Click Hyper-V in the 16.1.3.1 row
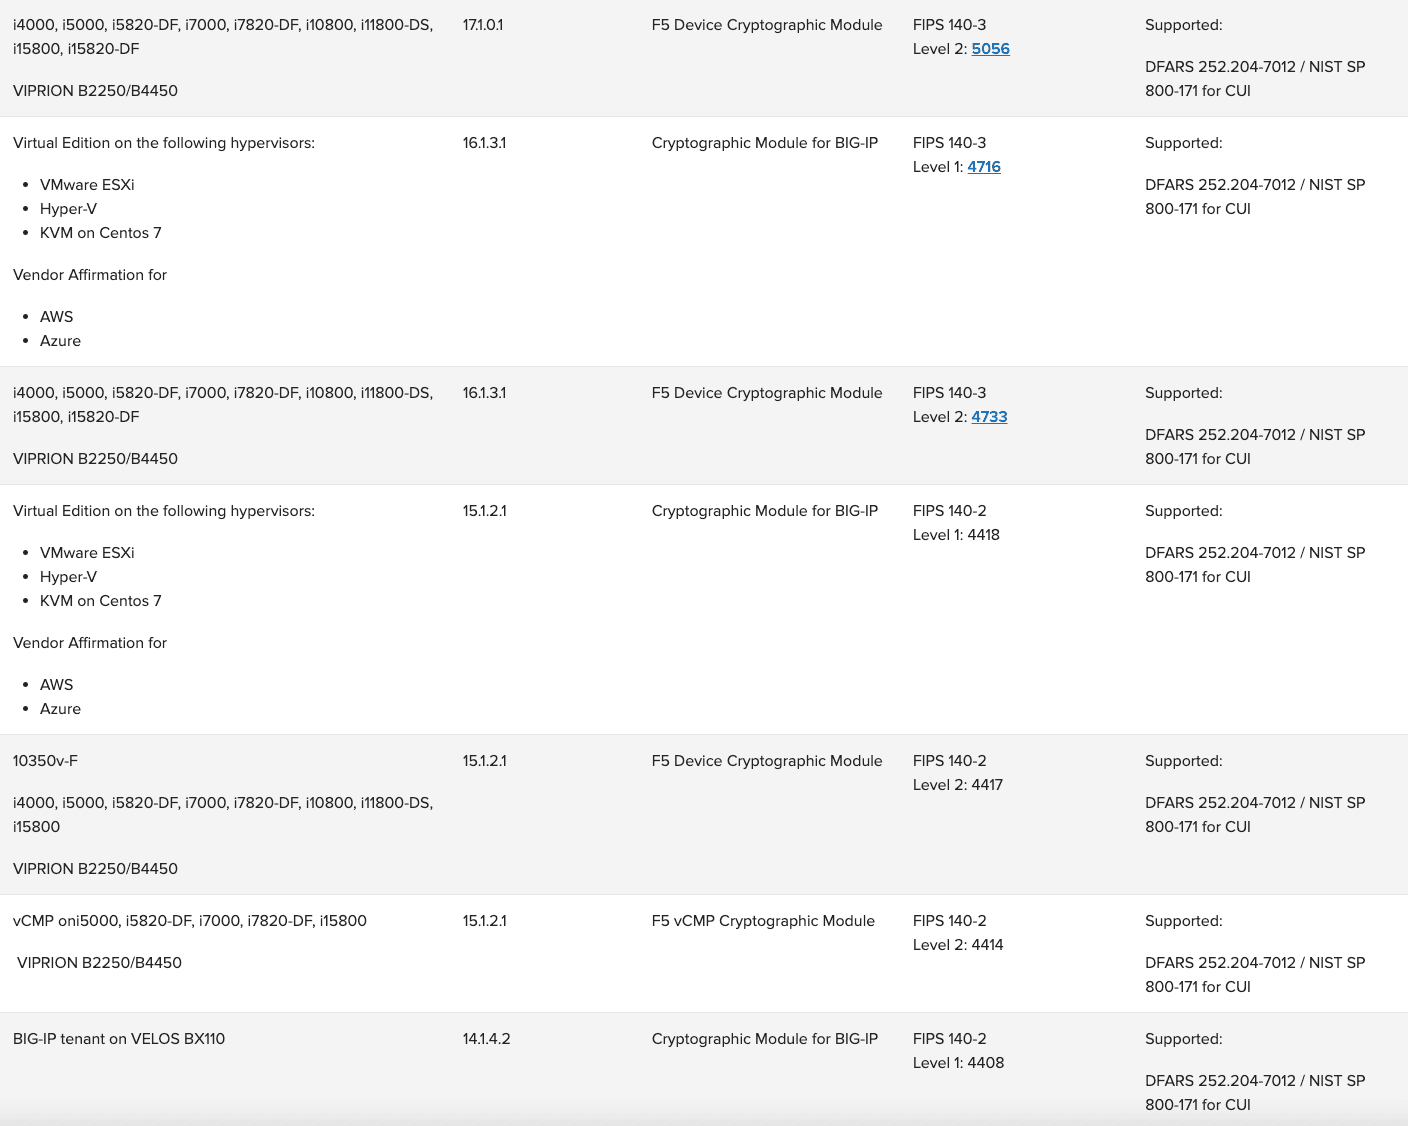Screen dimensions: 1408x1126 tap(68, 209)
